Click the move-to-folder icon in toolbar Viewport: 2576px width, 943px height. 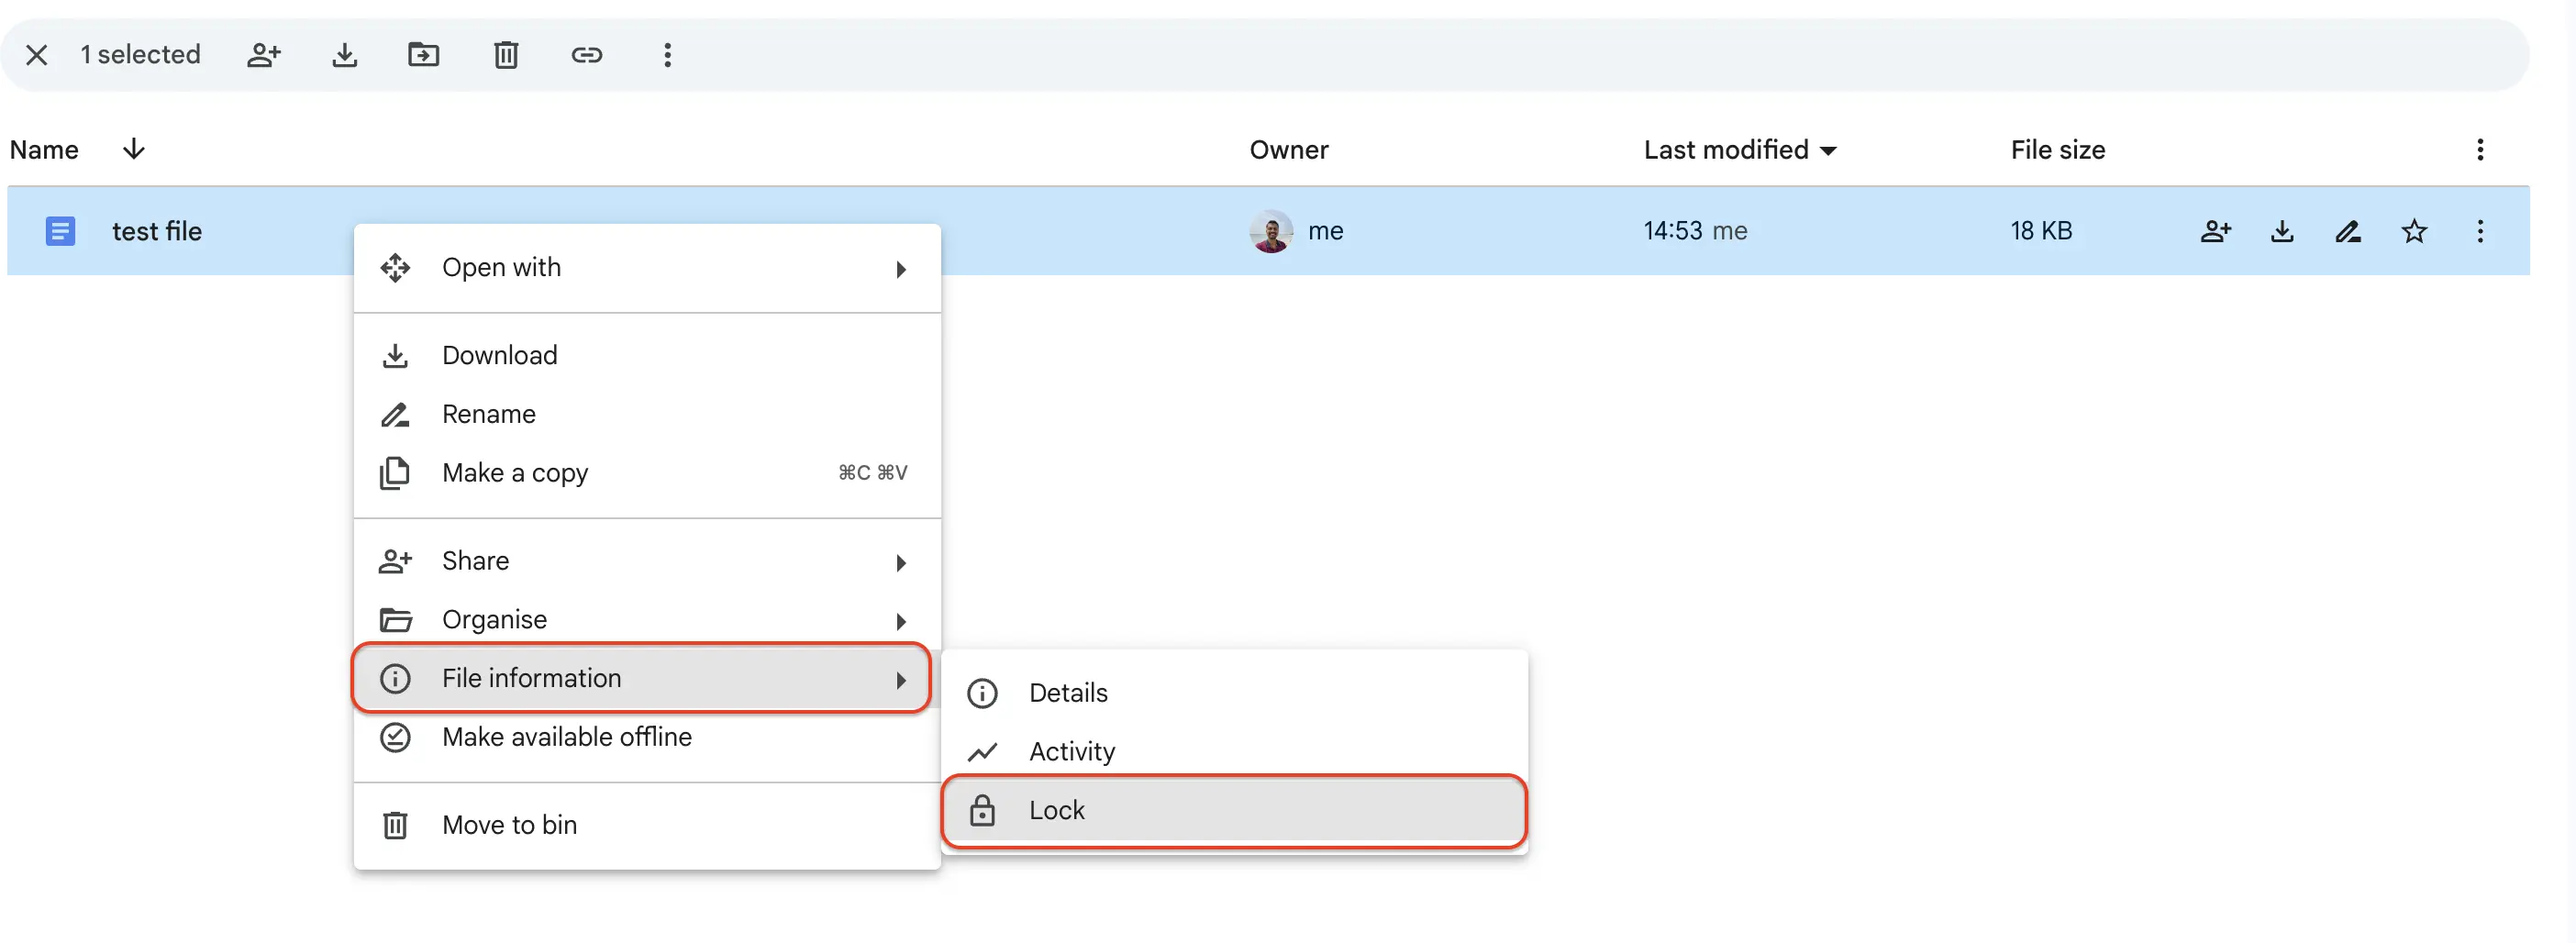click(424, 55)
